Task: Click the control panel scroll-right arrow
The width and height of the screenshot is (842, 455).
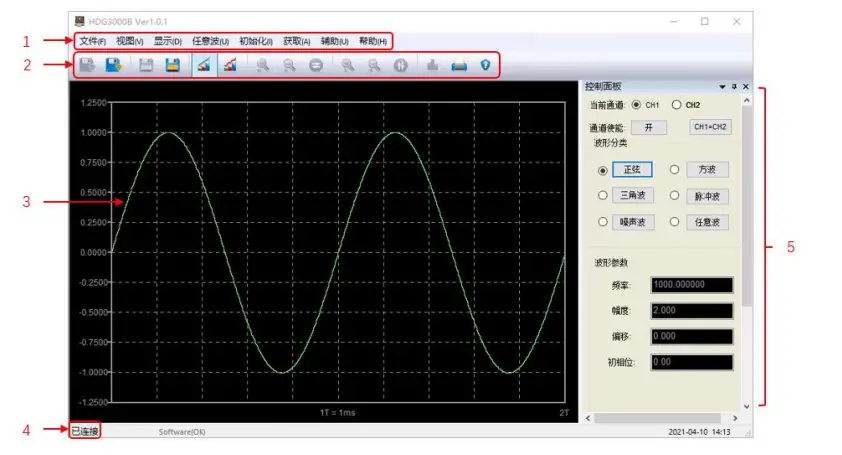Action: pos(735,418)
